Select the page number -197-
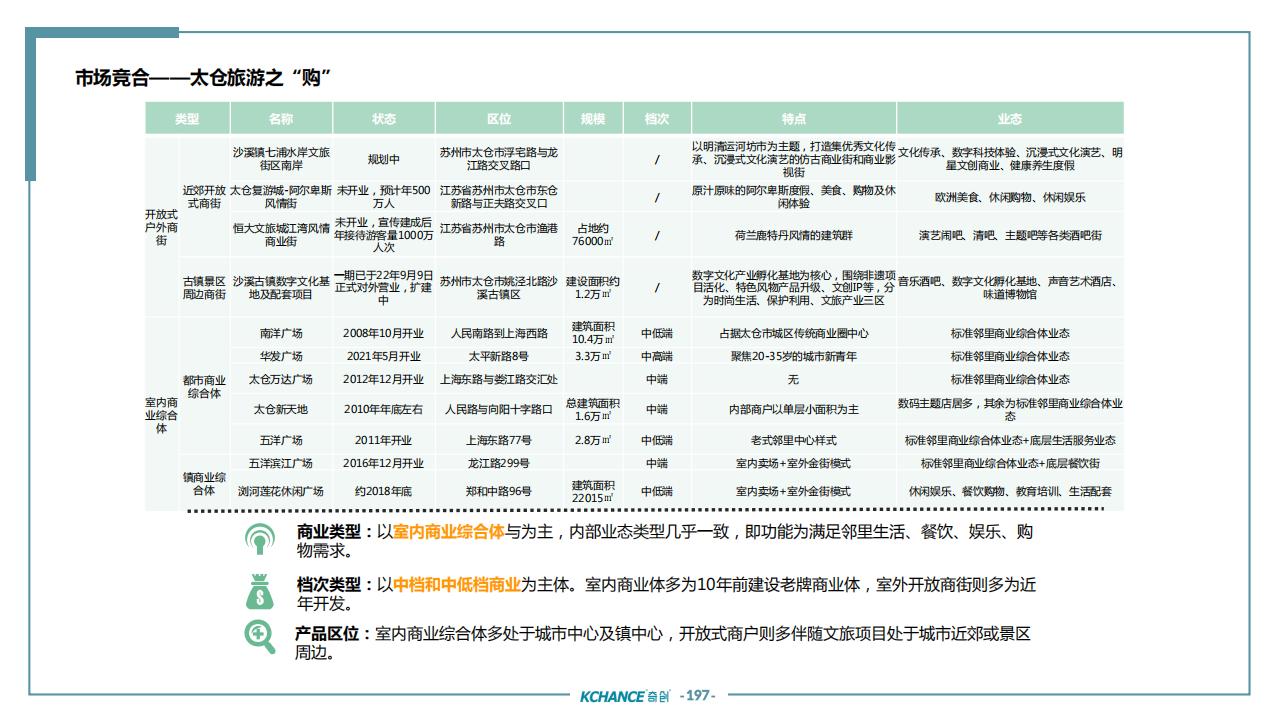The width and height of the screenshot is (1280, 720). point(698,695)
